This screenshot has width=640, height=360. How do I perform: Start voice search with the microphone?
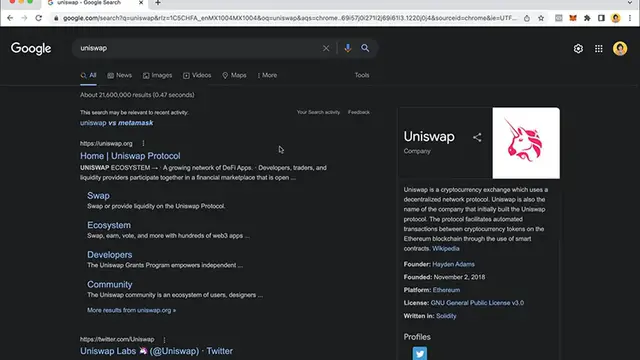(x=348, y=48)
